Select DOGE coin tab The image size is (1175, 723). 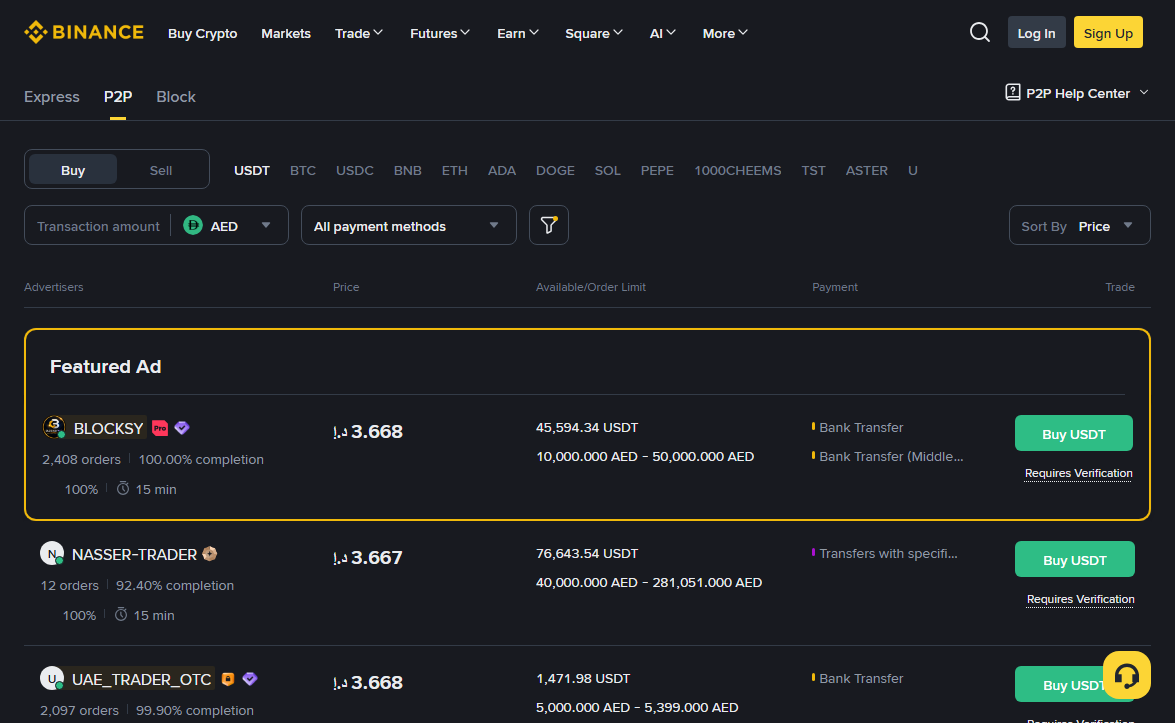(x=555, y=170)
